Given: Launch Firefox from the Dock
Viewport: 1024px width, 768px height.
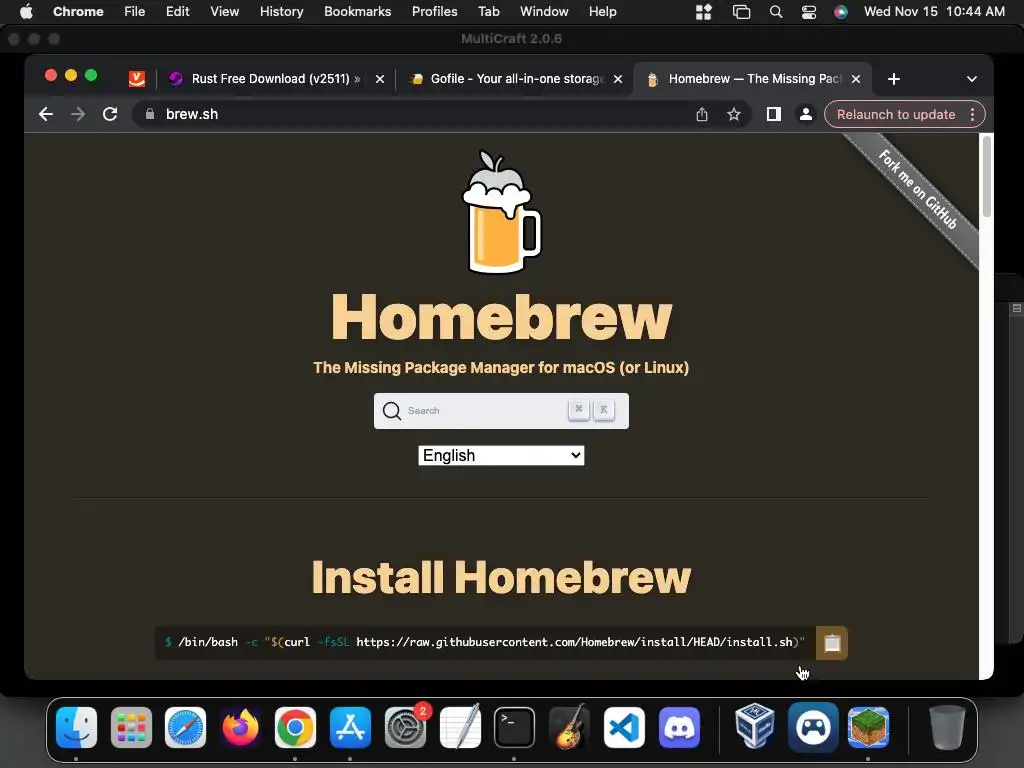Looking at the screenshot, I should pos(240,727).
